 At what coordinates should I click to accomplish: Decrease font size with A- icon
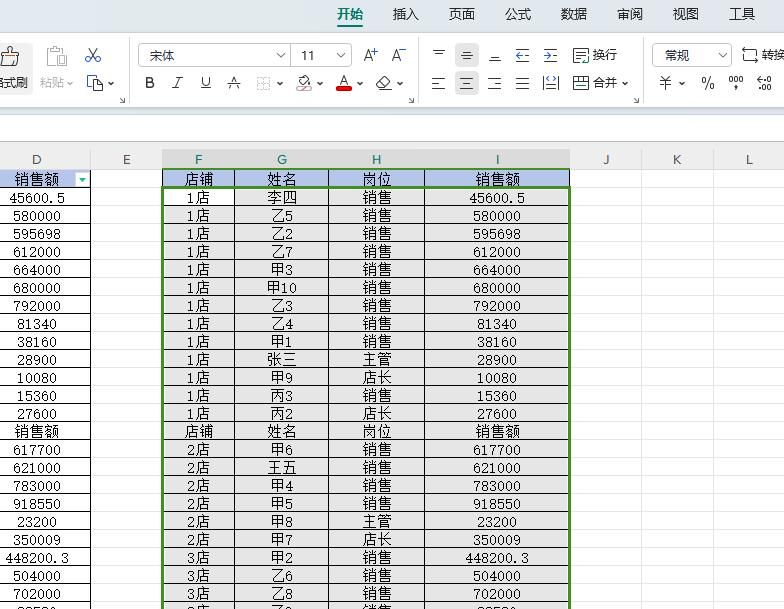click(398, 55)
